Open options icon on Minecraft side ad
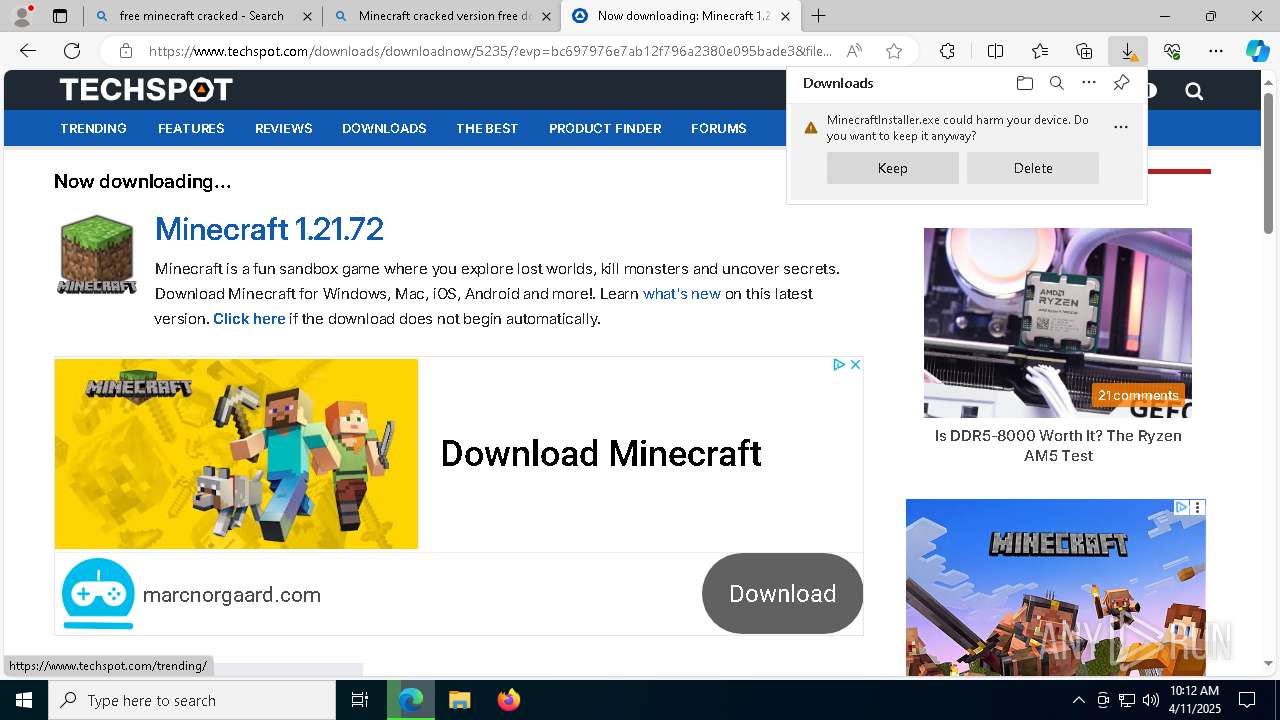Screen dimensions: 1280x720 tap(1197, 507)
